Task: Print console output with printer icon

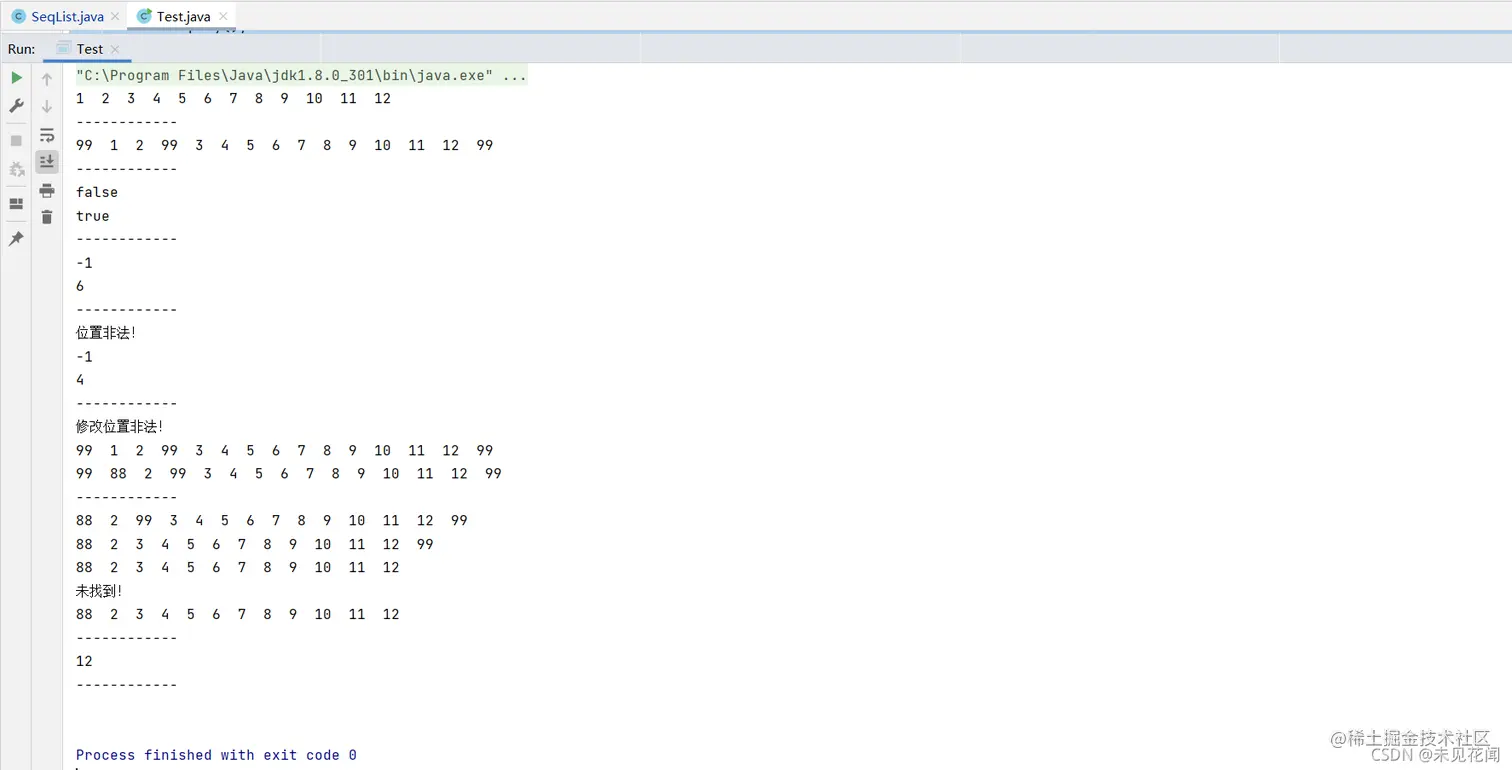Action: pos(47,190)
